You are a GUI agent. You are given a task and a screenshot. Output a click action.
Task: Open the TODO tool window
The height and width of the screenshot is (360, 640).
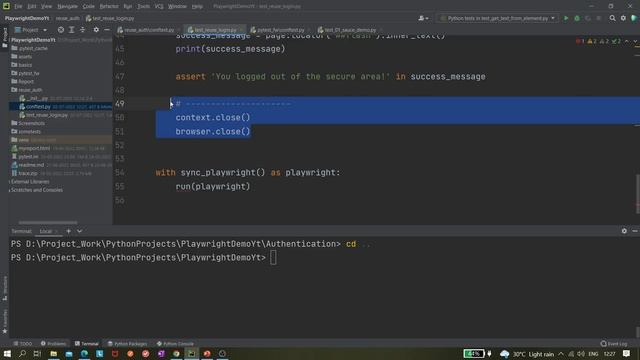23,344
